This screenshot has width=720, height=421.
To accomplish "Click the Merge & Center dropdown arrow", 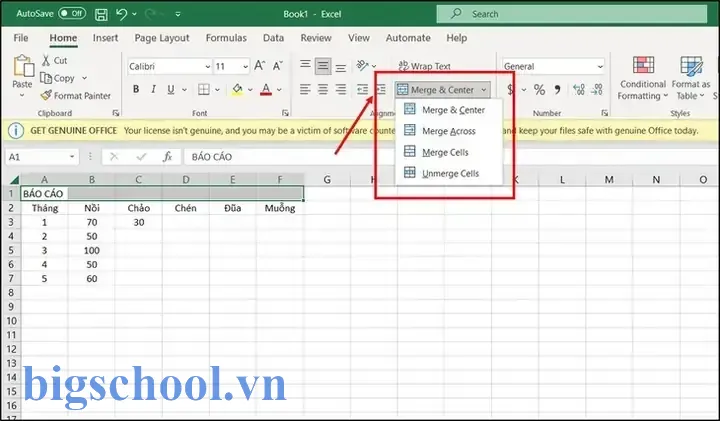I will point(484,90).
